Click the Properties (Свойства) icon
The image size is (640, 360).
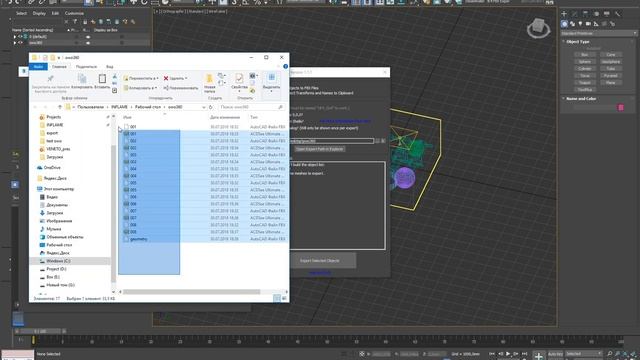pos(239,78)
